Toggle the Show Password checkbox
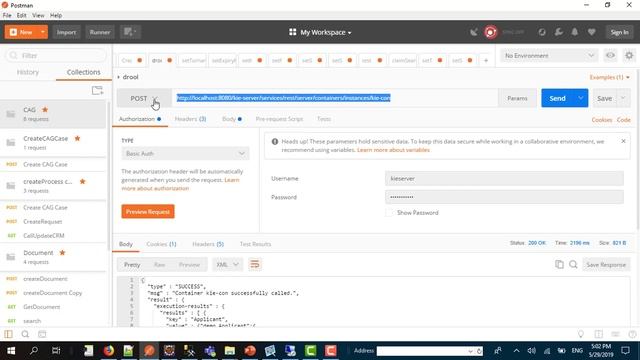Image resolution: width=640 pixels, height=360 pixels. pyautogui.click(x=389, y=213)
